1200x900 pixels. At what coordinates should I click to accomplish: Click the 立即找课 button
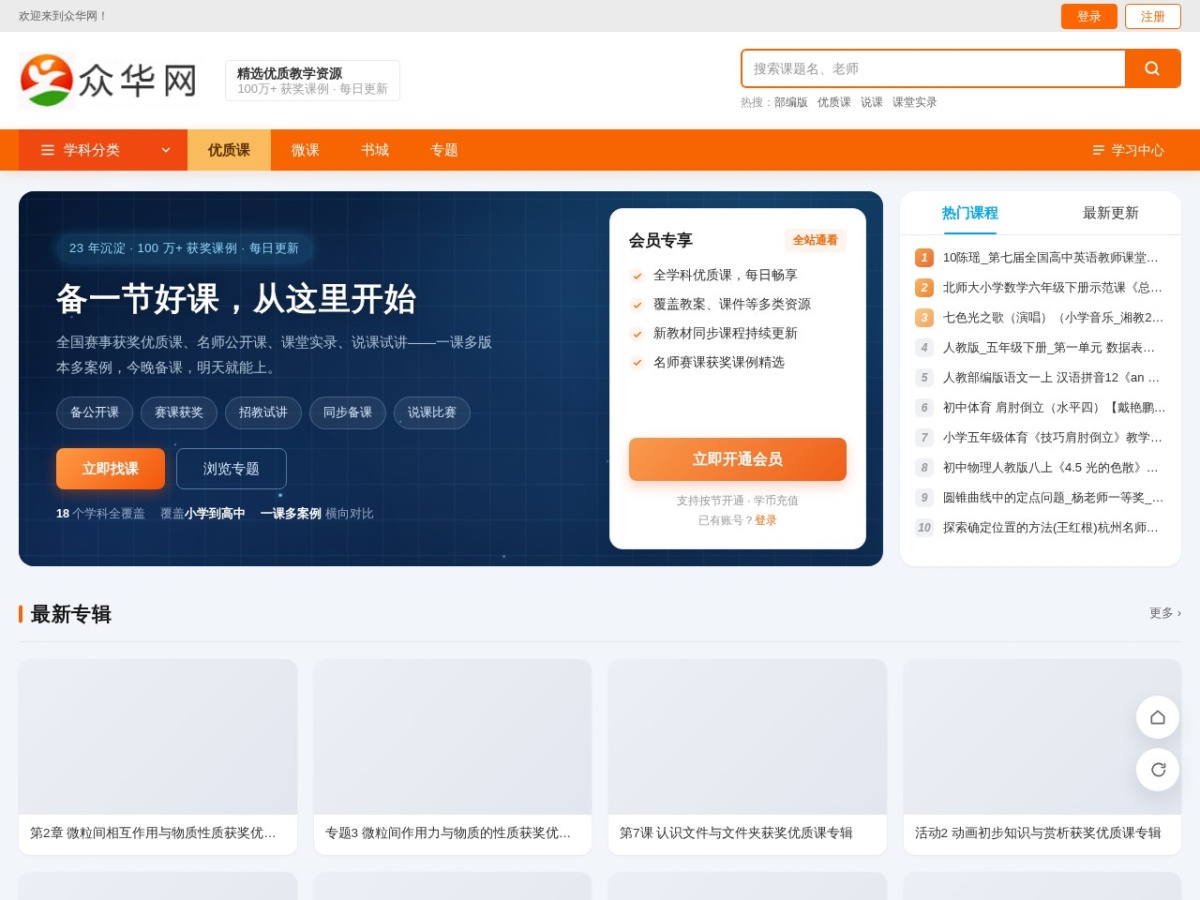tap(110, 469)
